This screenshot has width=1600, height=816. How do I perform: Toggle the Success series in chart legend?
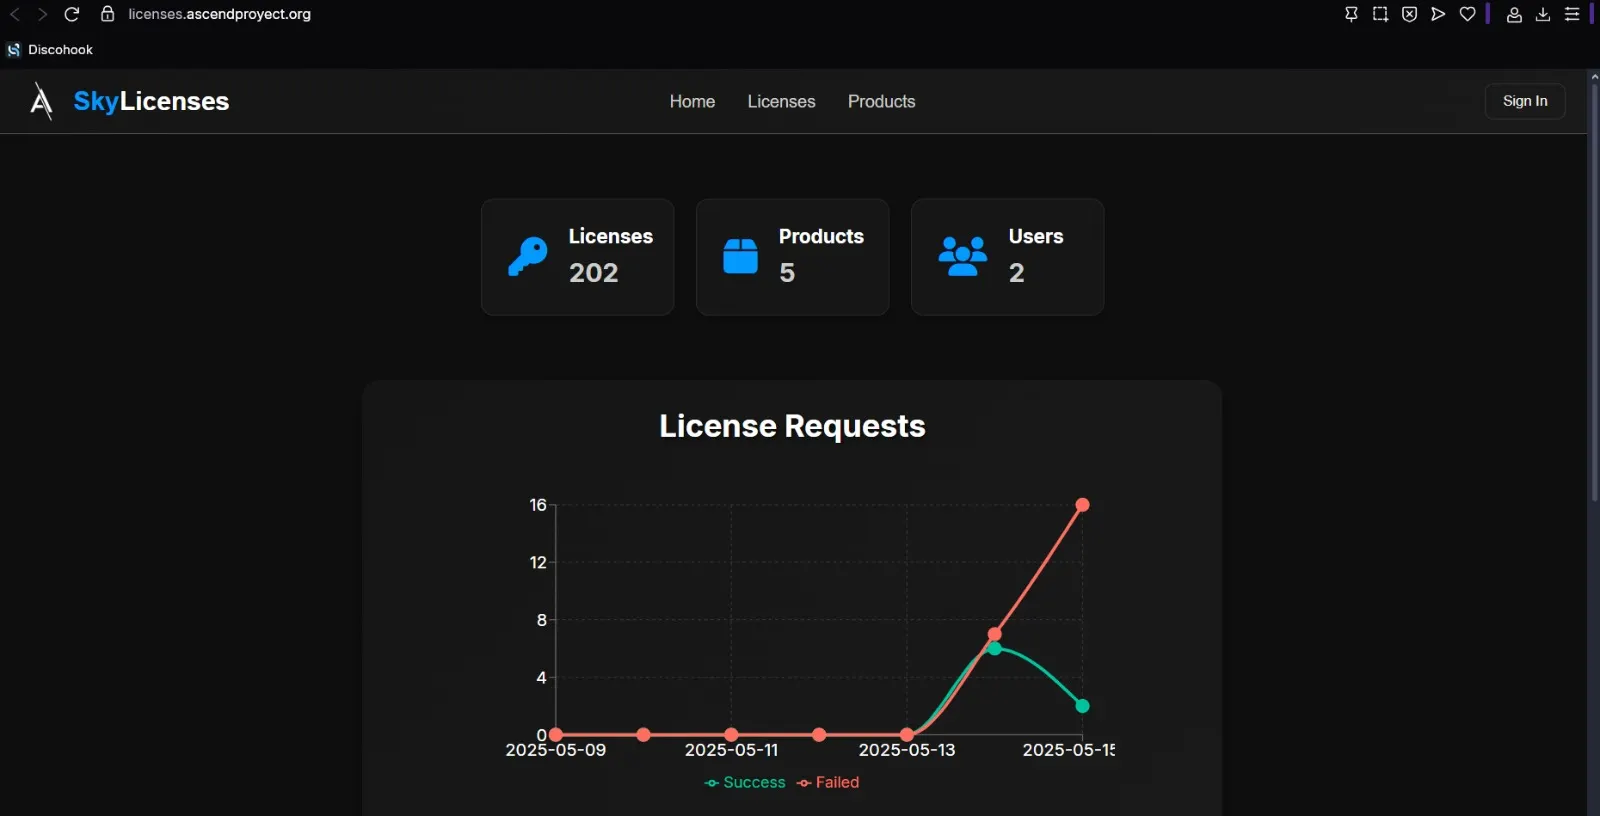746,782
